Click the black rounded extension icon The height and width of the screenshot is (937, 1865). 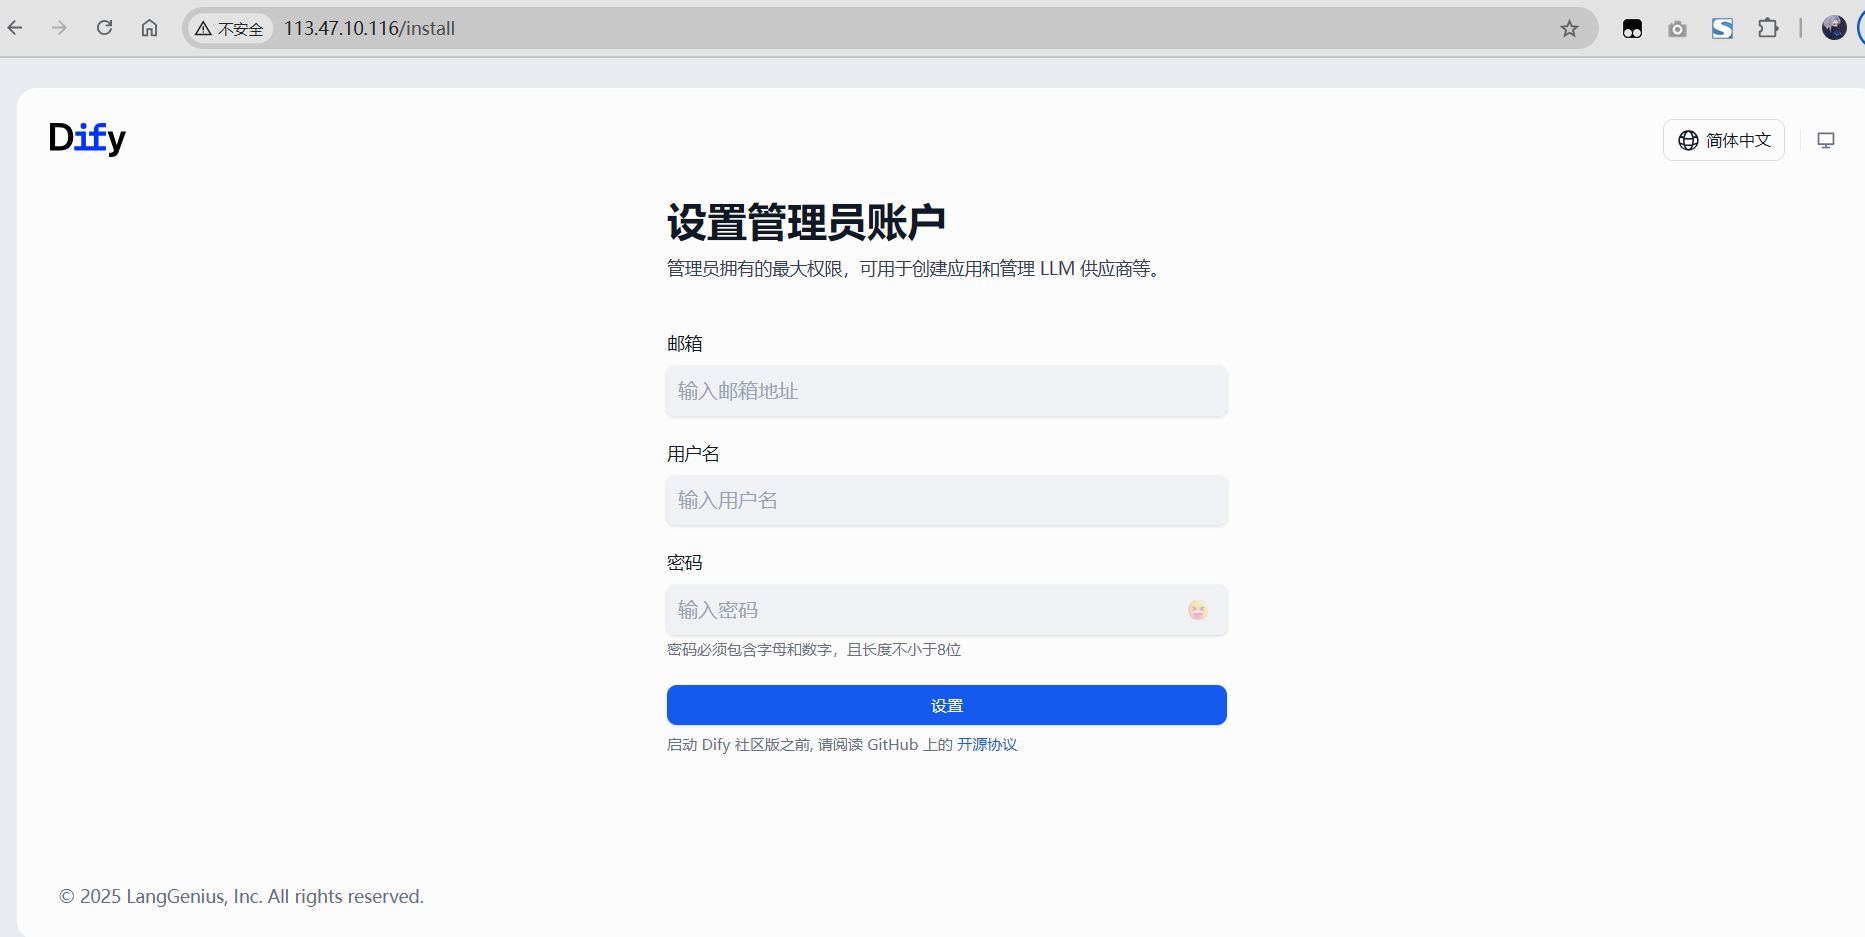(x=1632, y=27)
